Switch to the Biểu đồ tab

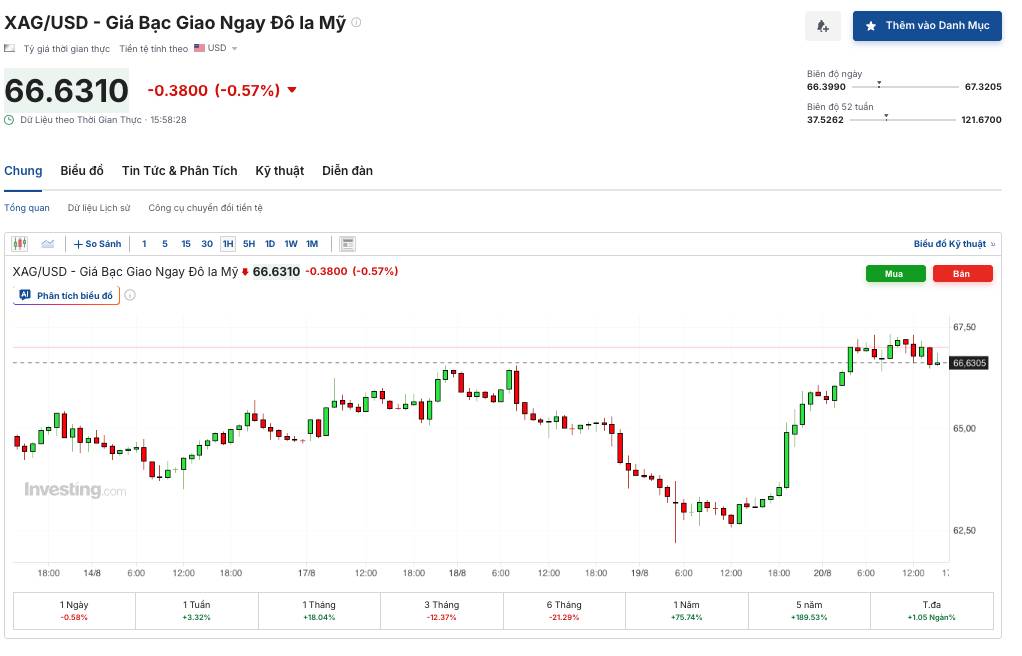click(82, 171)
